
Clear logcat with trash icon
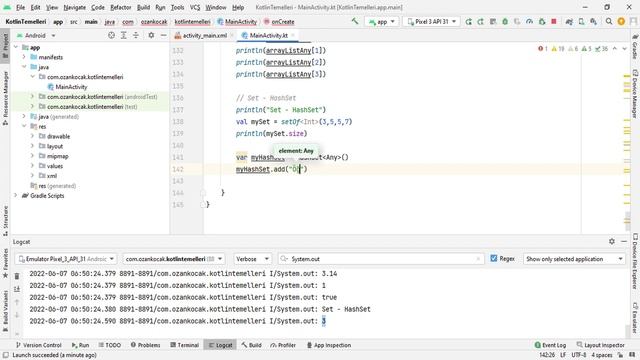17,276
